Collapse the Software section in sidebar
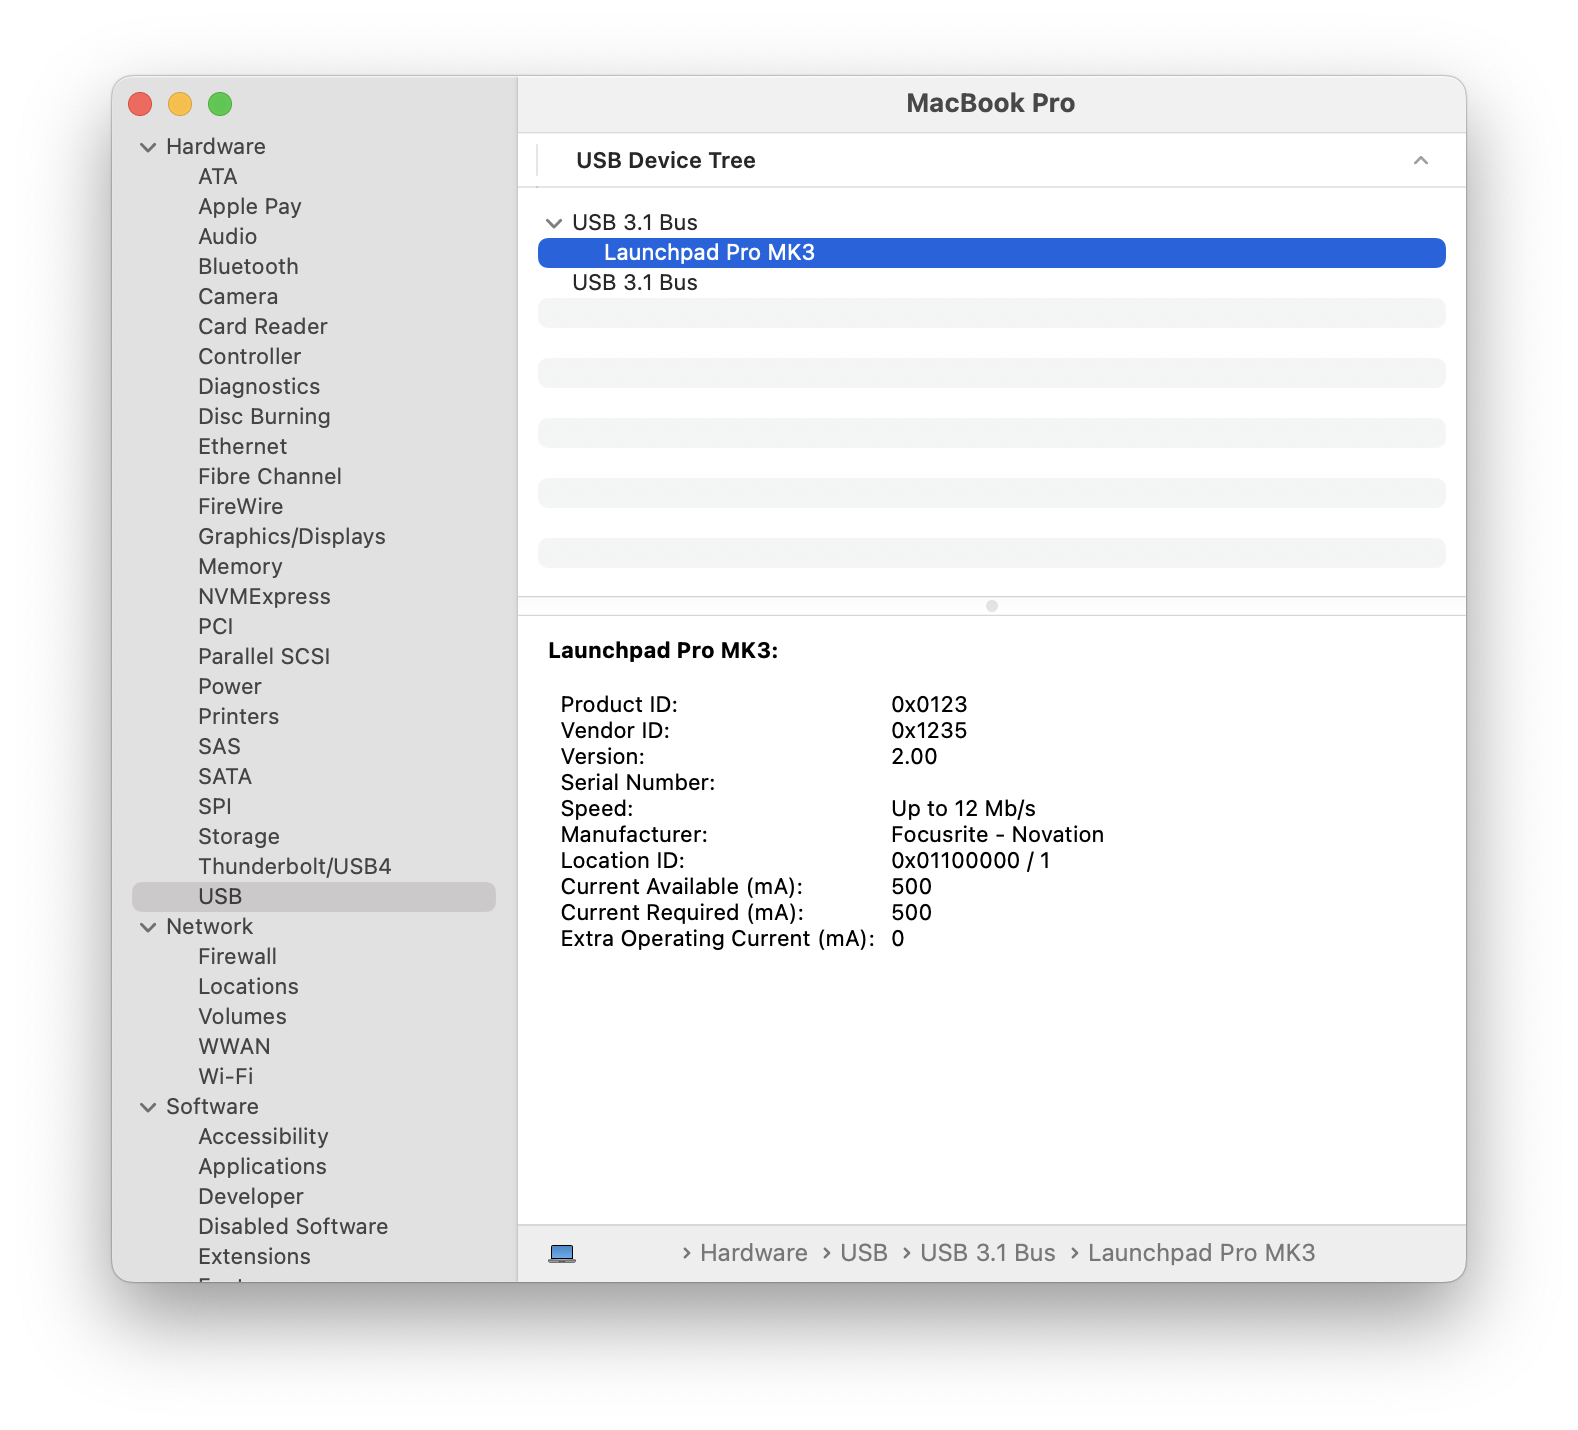Image resolution: width=1578 pixels, height=1430 pixels. click(148, 1107)
